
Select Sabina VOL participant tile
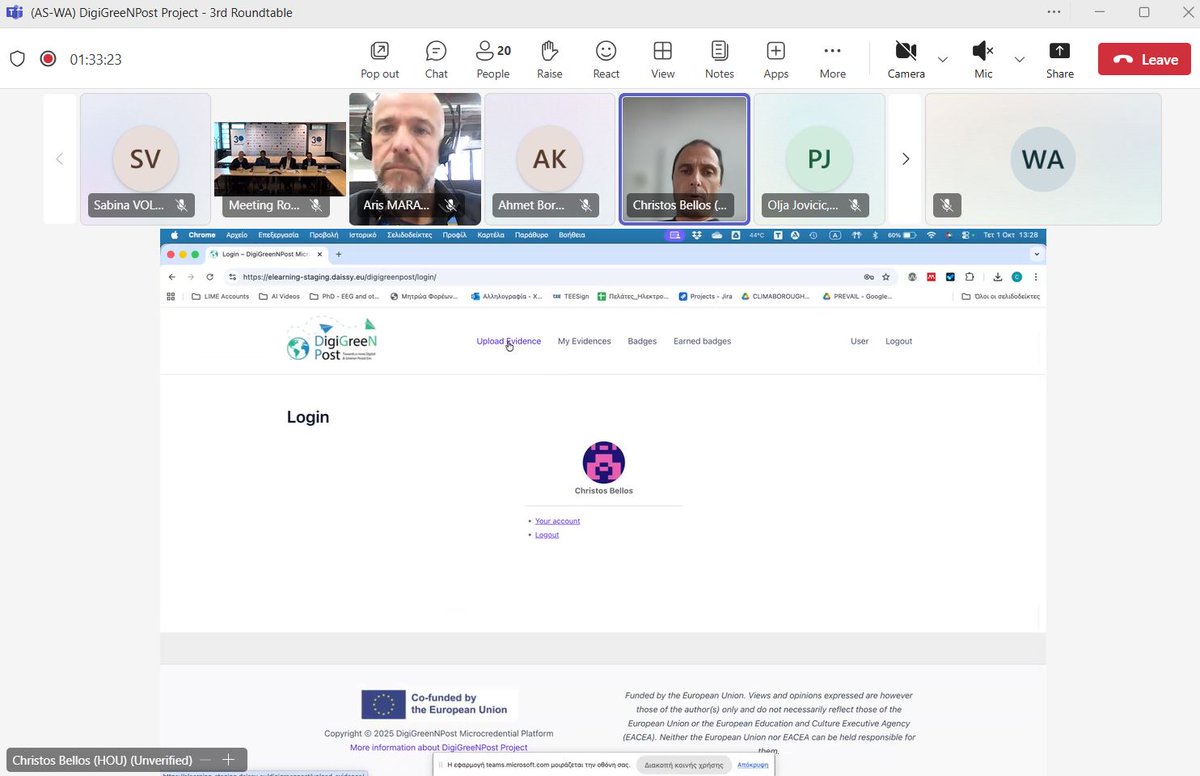click(145, 159)
